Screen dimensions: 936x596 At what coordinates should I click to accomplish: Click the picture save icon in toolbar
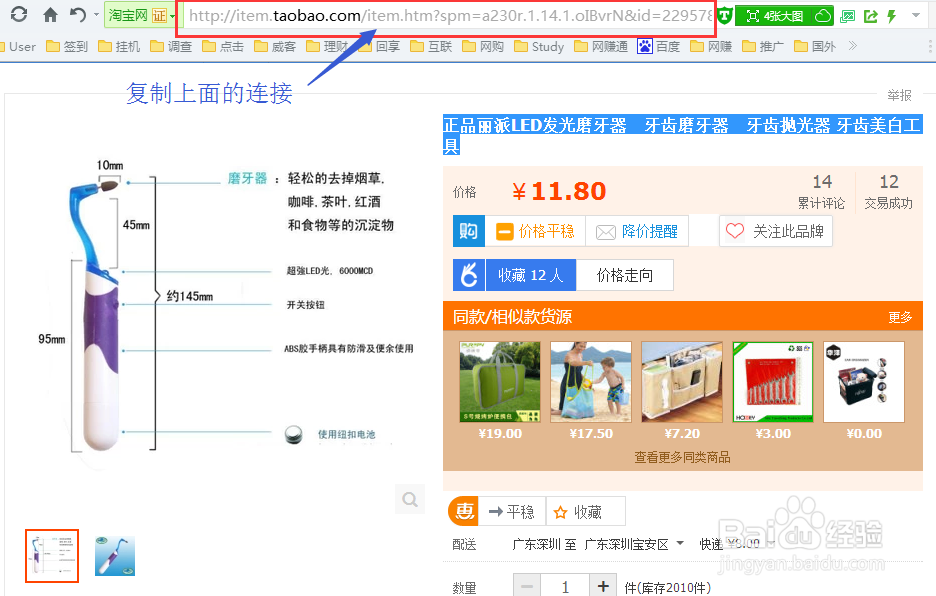(848, 16)
